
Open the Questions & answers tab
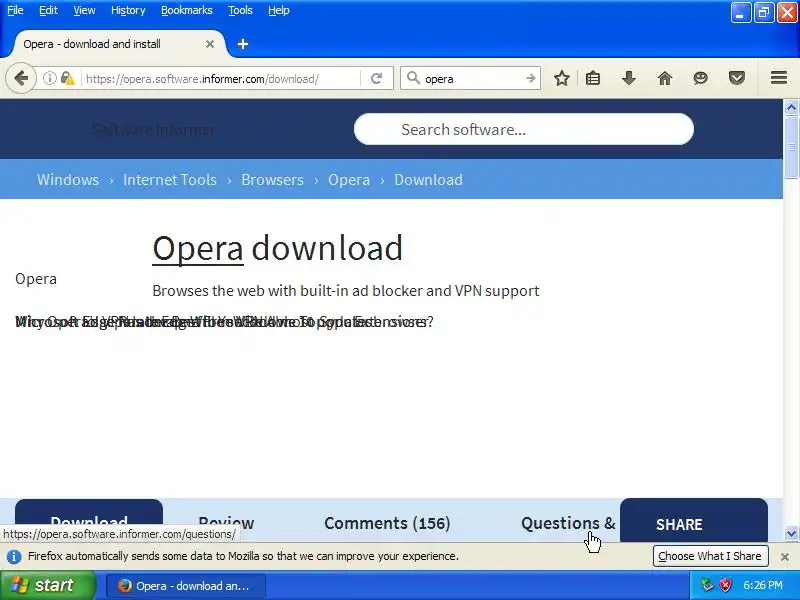[568, 523]
